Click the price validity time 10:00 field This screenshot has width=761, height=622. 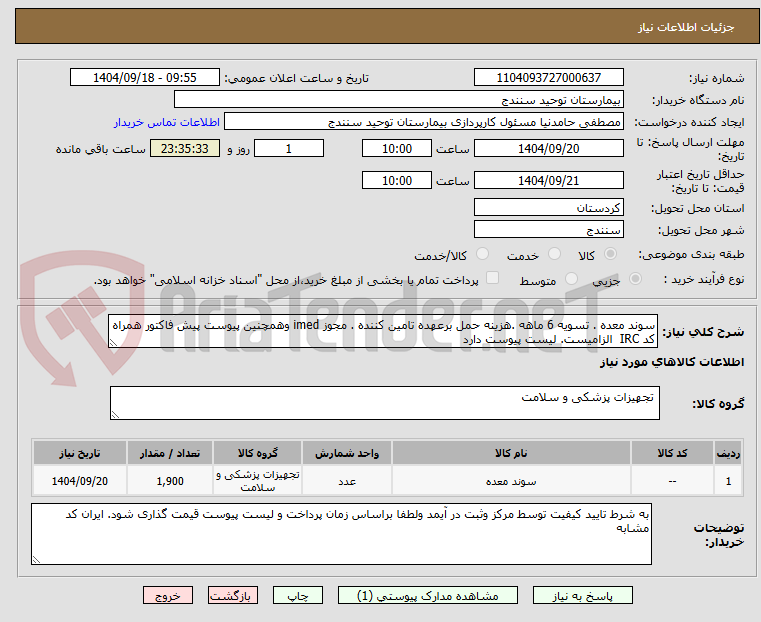point(397,180)
